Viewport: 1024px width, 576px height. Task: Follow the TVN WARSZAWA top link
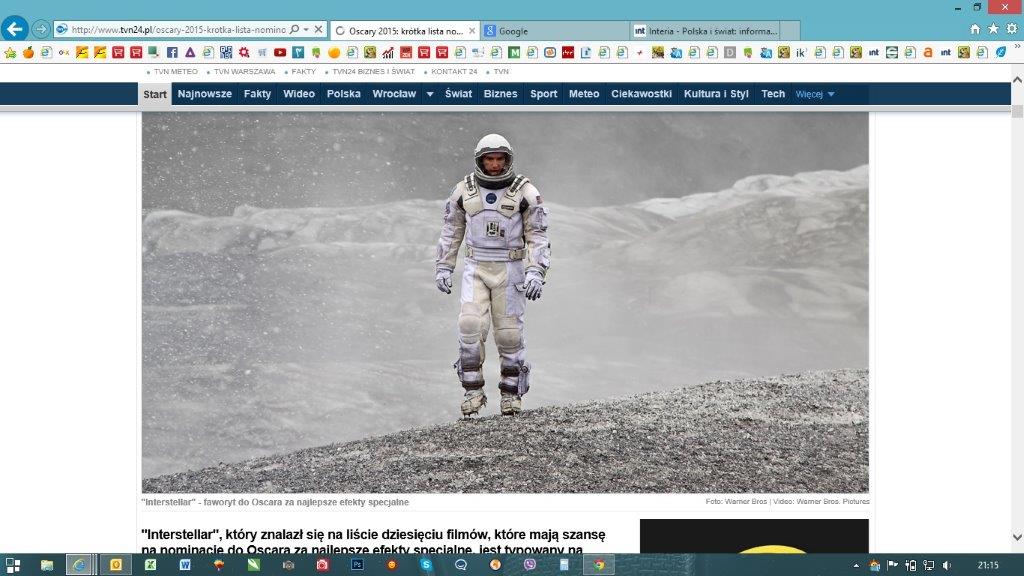click(x=244, y=72)
